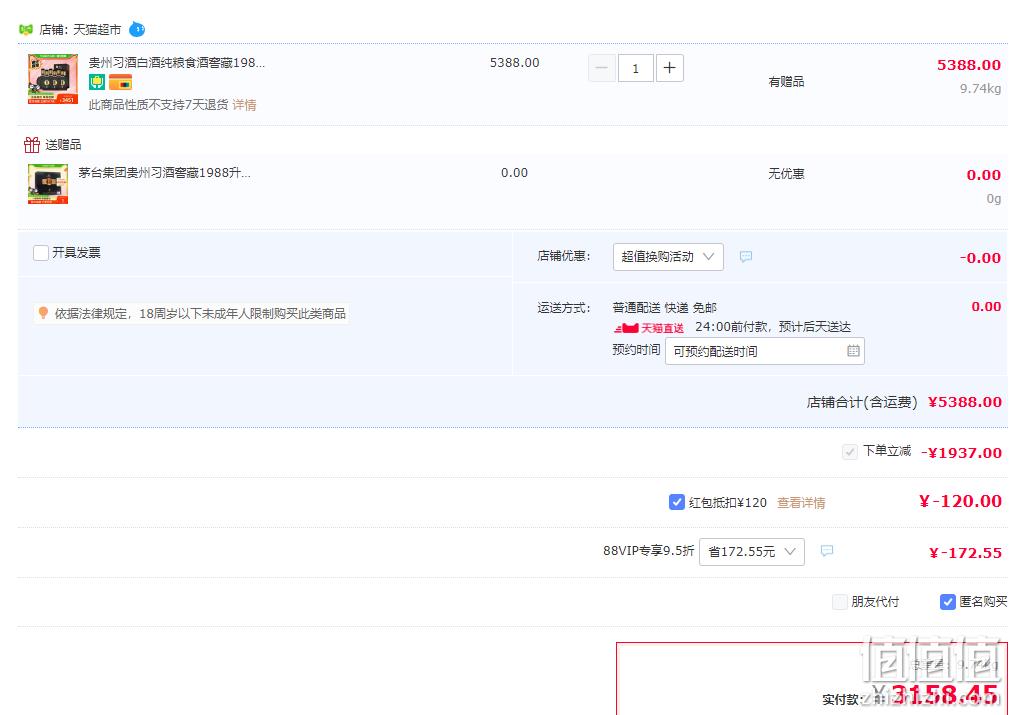Click the 9.74kg weight value
Image resolution: width=1010 pixels, height=715 pixels.
[980, 89]
